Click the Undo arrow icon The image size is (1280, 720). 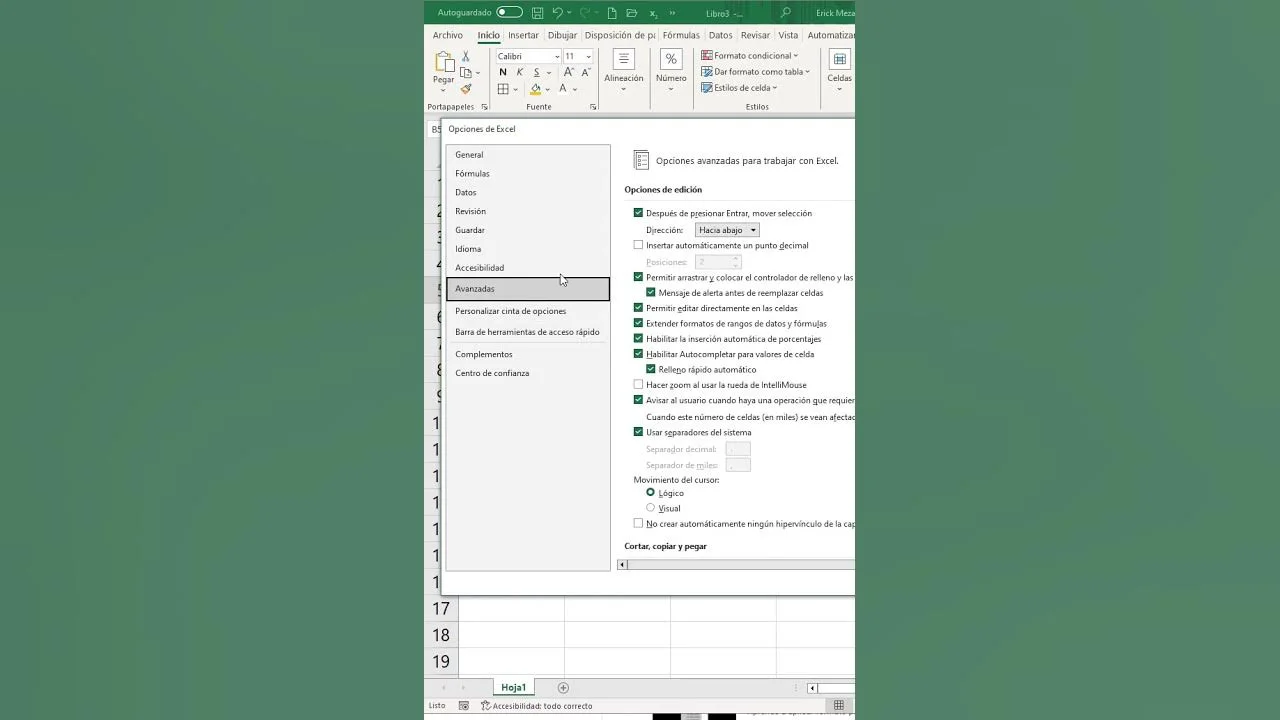click(558, 13)
